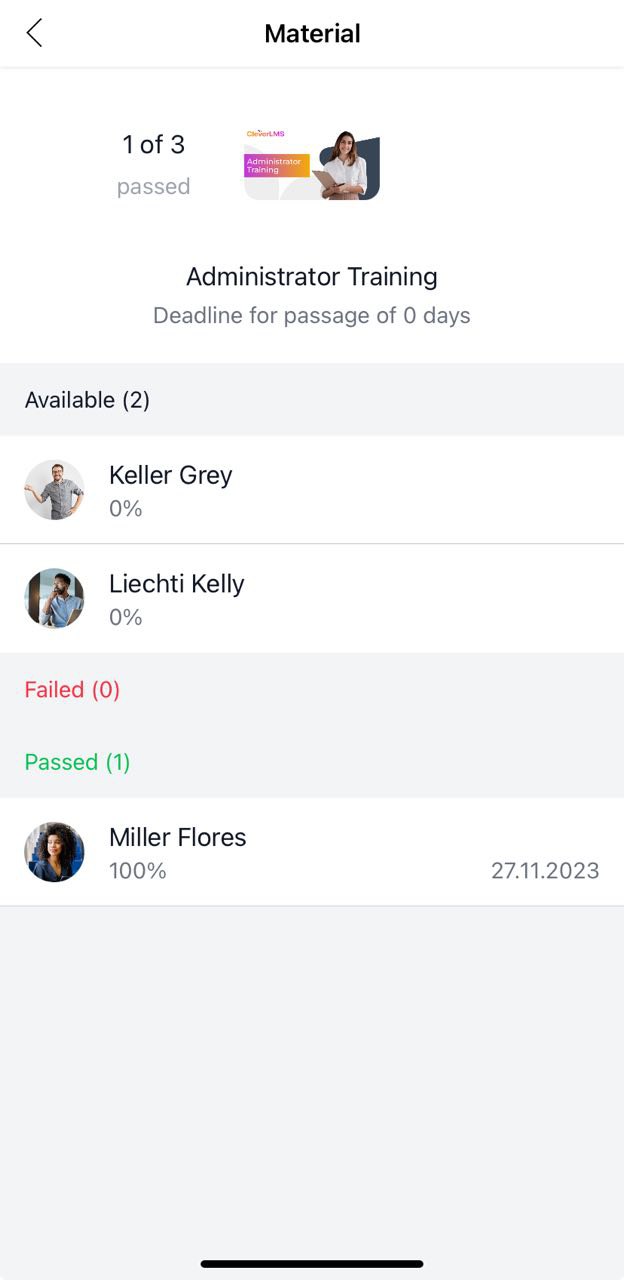The height and width of the screenshot is (1280, 624).
Task: Tap the back arrow icon
Action: [x=34, y=33]
